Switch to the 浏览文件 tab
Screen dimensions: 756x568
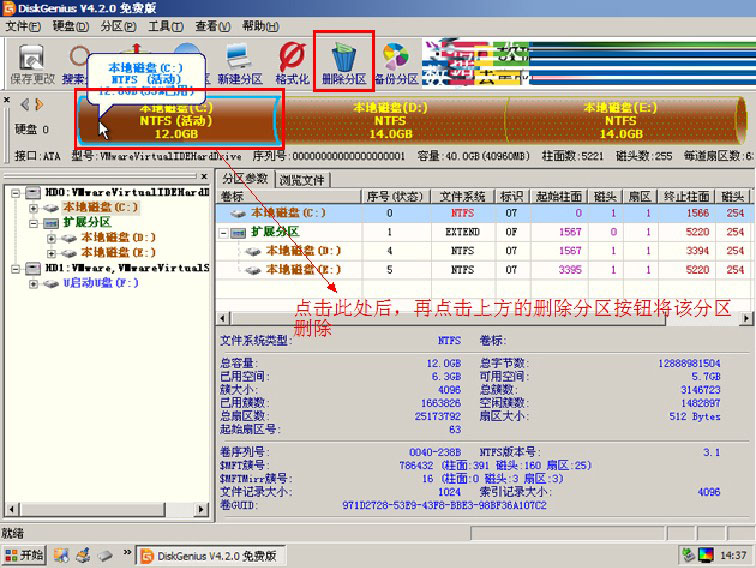[302, 180]
